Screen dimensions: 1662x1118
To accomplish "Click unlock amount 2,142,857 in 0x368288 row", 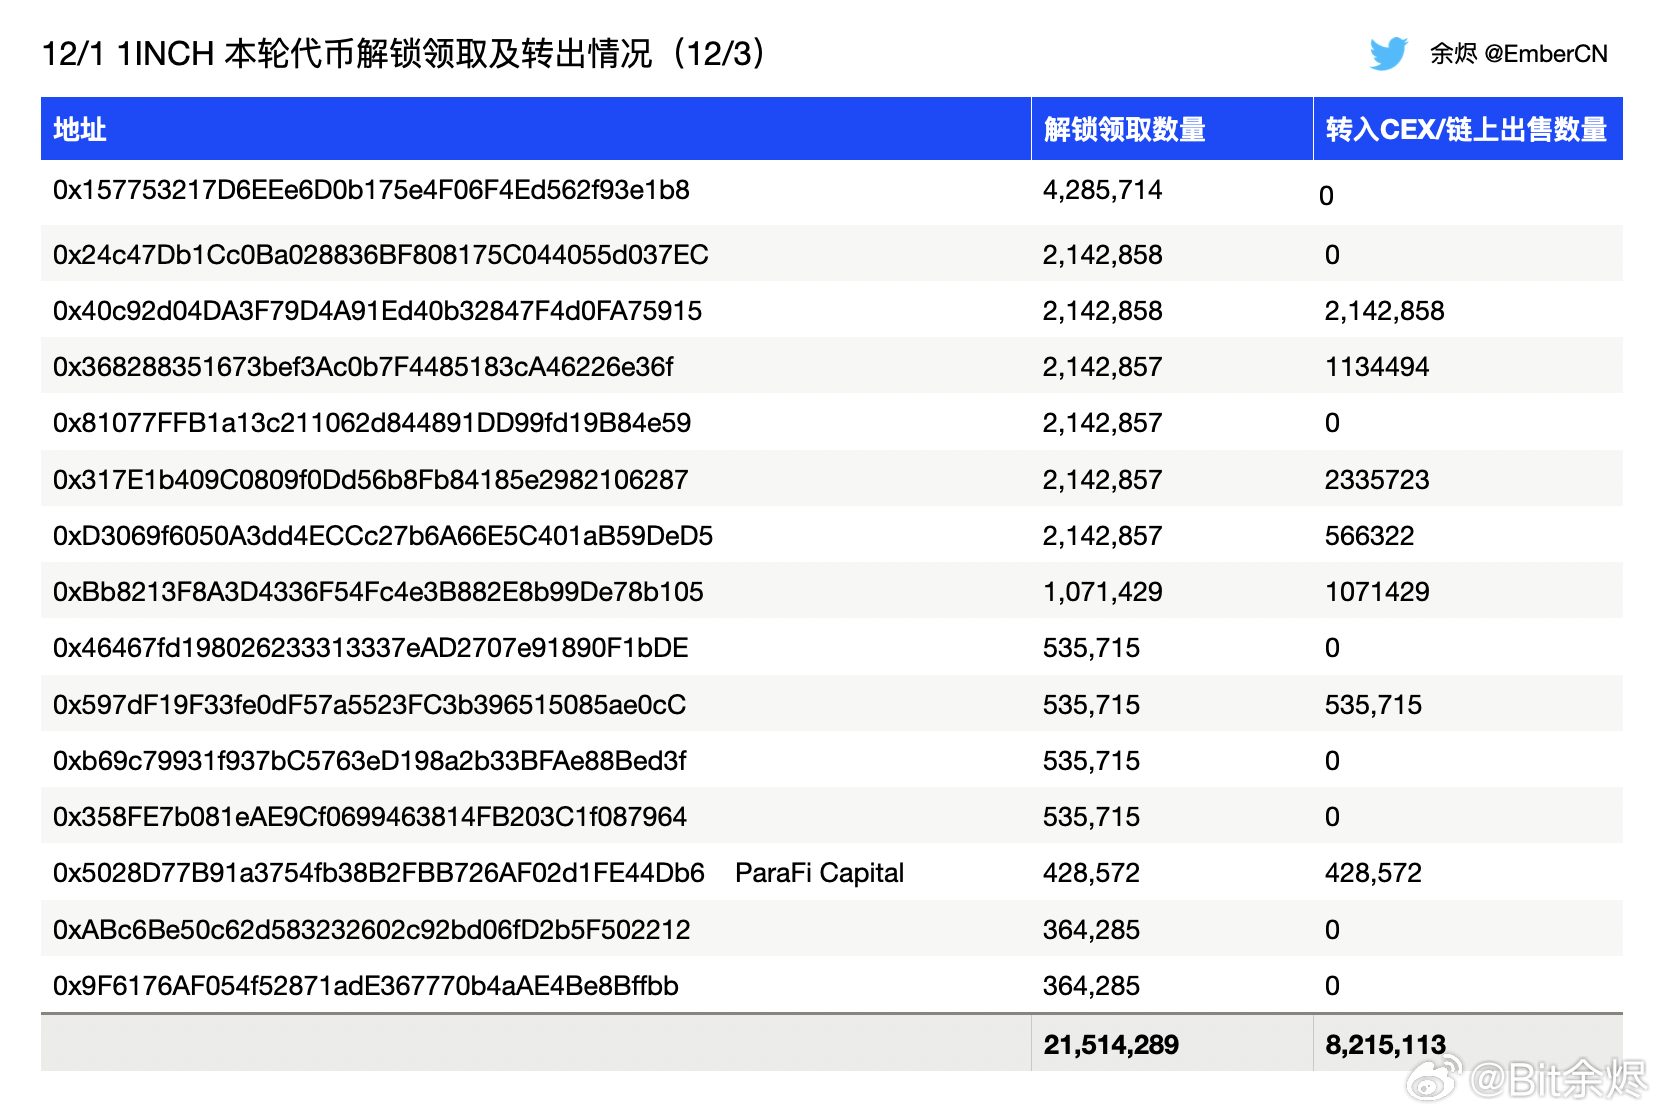I will coord(1102,367).
